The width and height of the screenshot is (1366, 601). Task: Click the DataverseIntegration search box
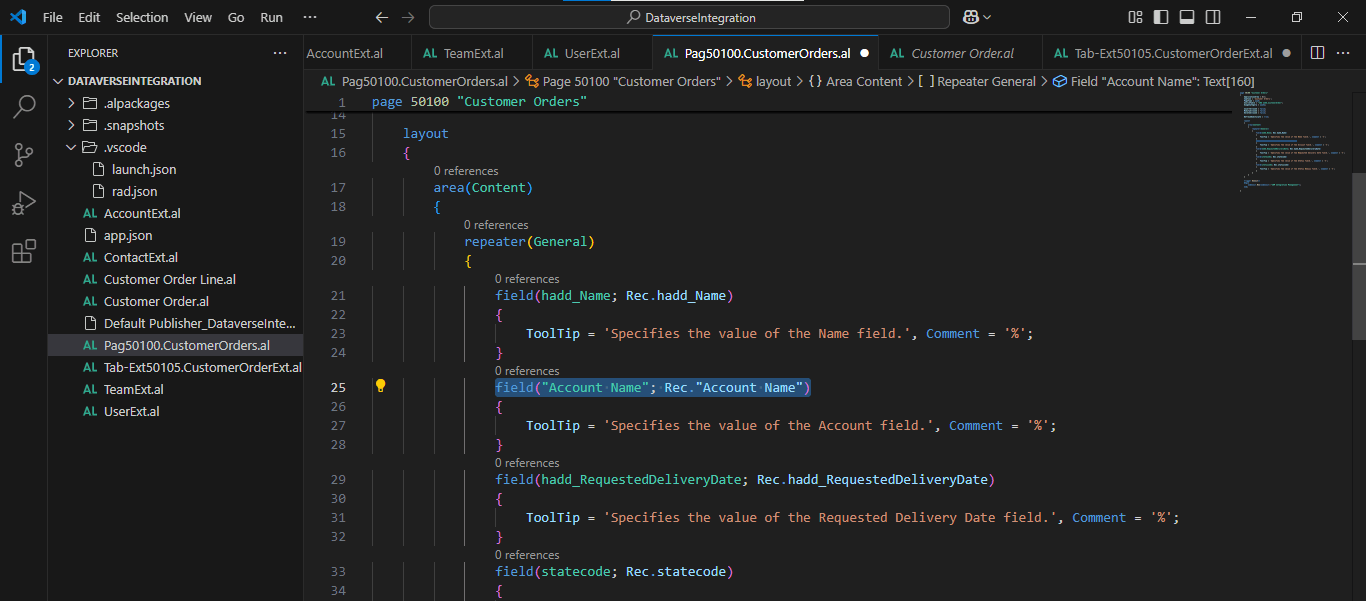pos(690,17)
